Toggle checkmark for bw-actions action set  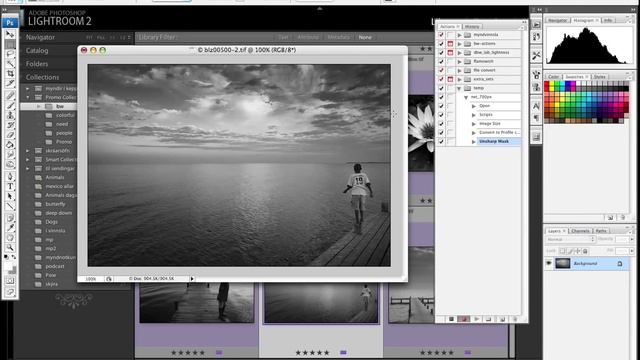pyautogui.click(x=441, y=44)
